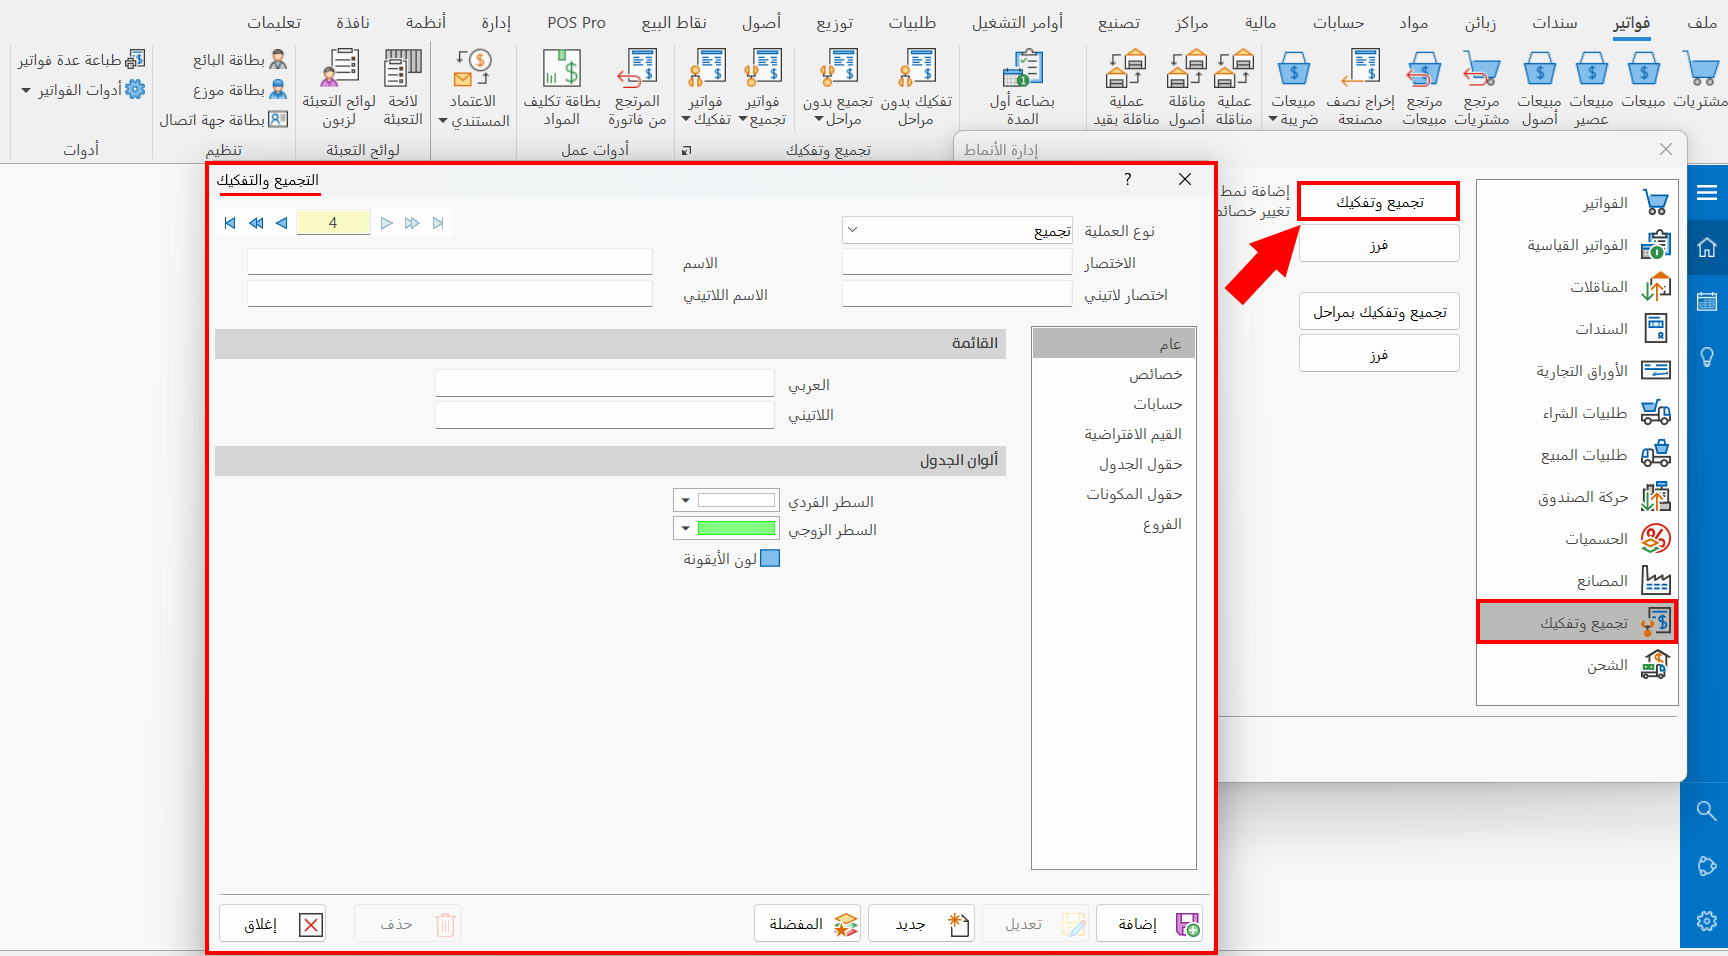The width and height of the screenshot is (1728, 956).
Task: Select خصائص in the dialog side list
Action: tap(1114, 374)
